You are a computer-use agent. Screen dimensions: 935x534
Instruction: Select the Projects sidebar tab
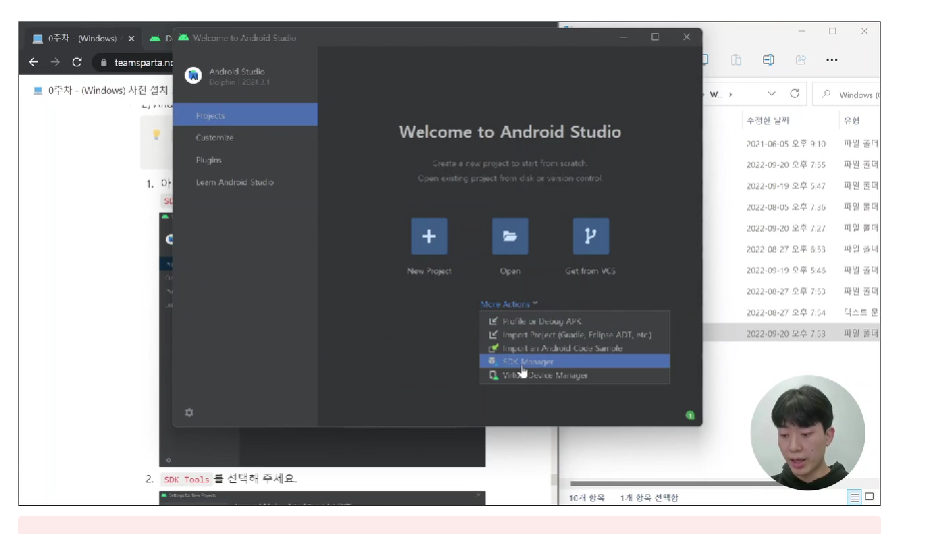point(245,115)
